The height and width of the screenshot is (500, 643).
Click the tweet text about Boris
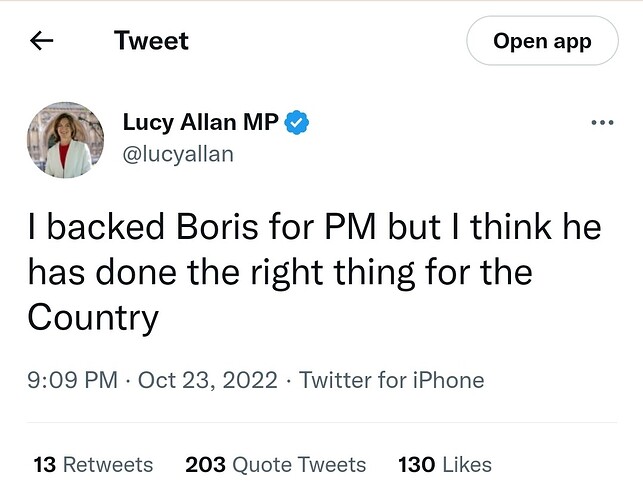click(315, 272)
